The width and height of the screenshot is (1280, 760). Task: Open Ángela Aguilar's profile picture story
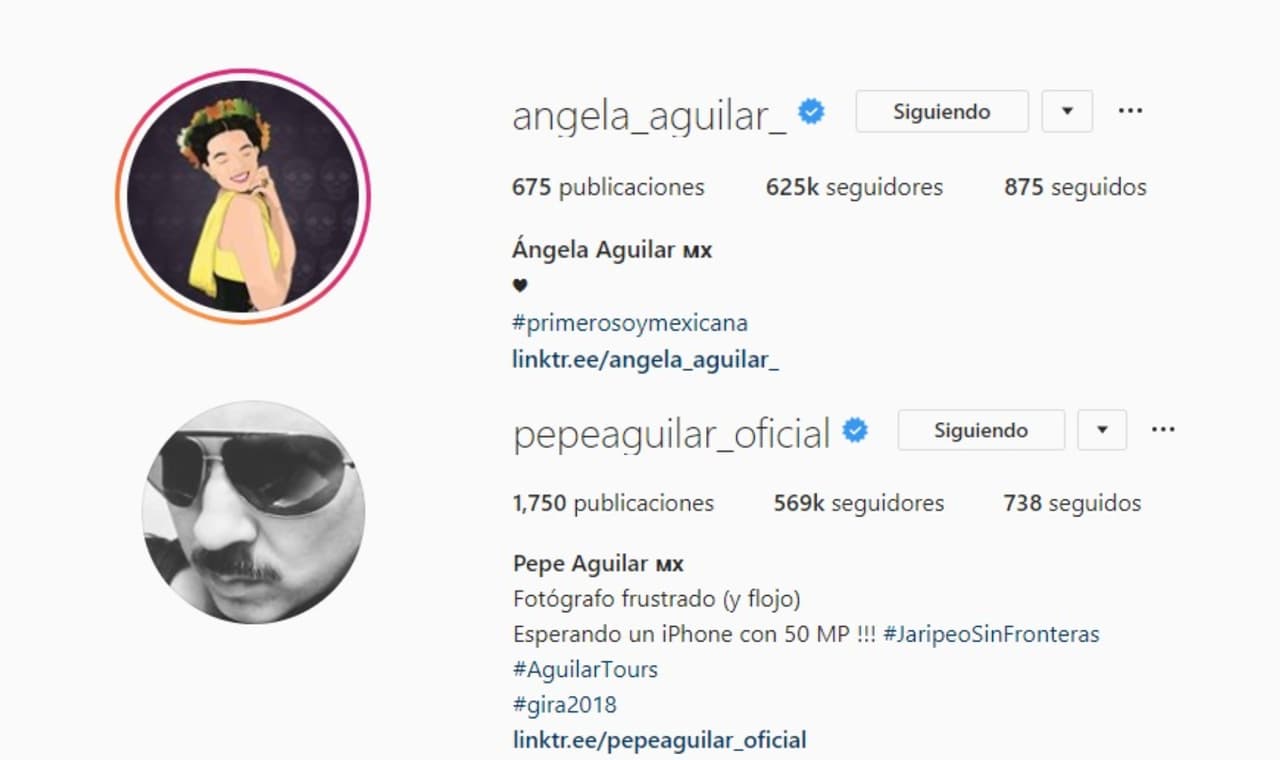click(x=243, y=196)
